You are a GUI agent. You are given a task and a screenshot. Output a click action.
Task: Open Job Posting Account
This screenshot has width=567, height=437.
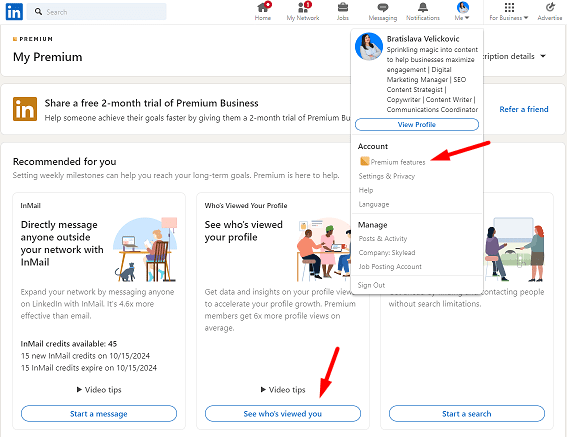[390, 267]
